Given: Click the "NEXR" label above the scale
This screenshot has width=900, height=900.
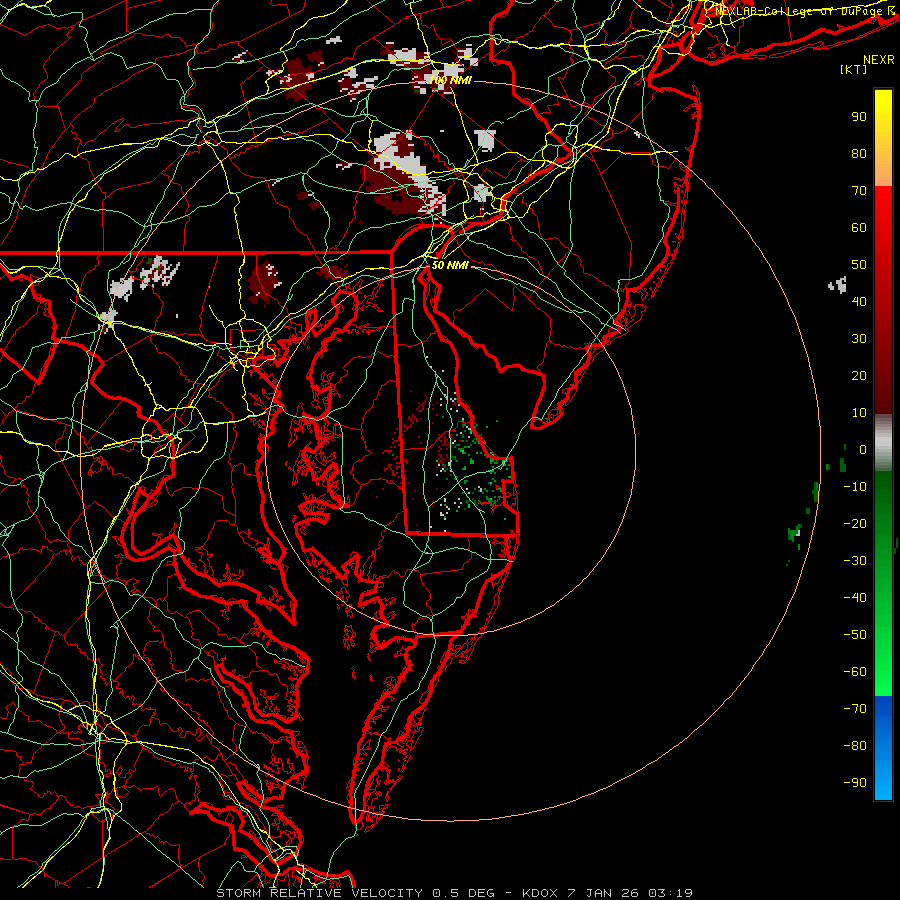Looking at the screenshot, I should (879, 60).
